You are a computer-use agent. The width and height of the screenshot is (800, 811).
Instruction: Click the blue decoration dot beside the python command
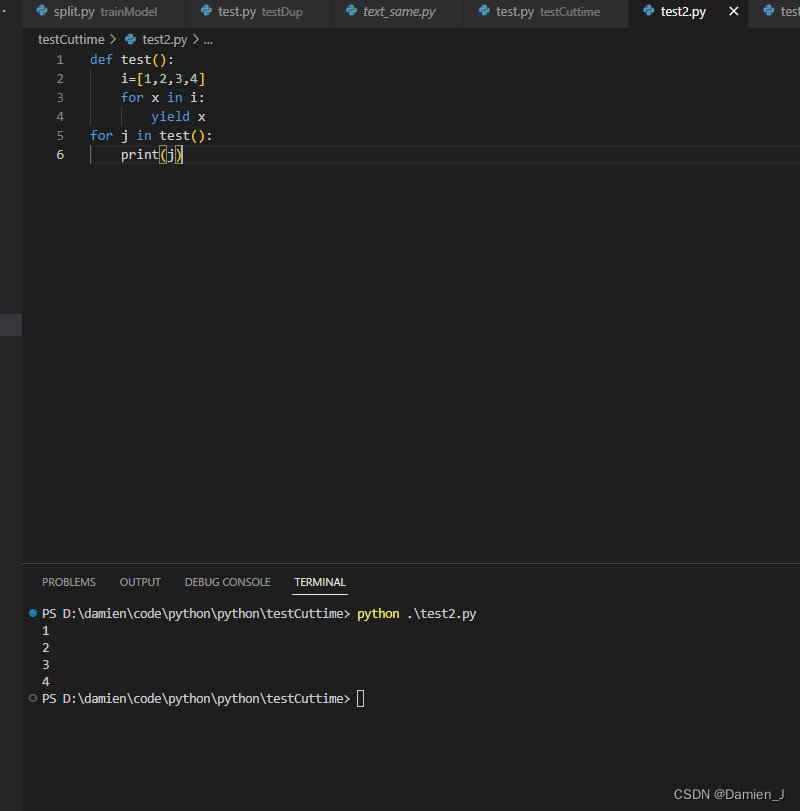(31, 613)
